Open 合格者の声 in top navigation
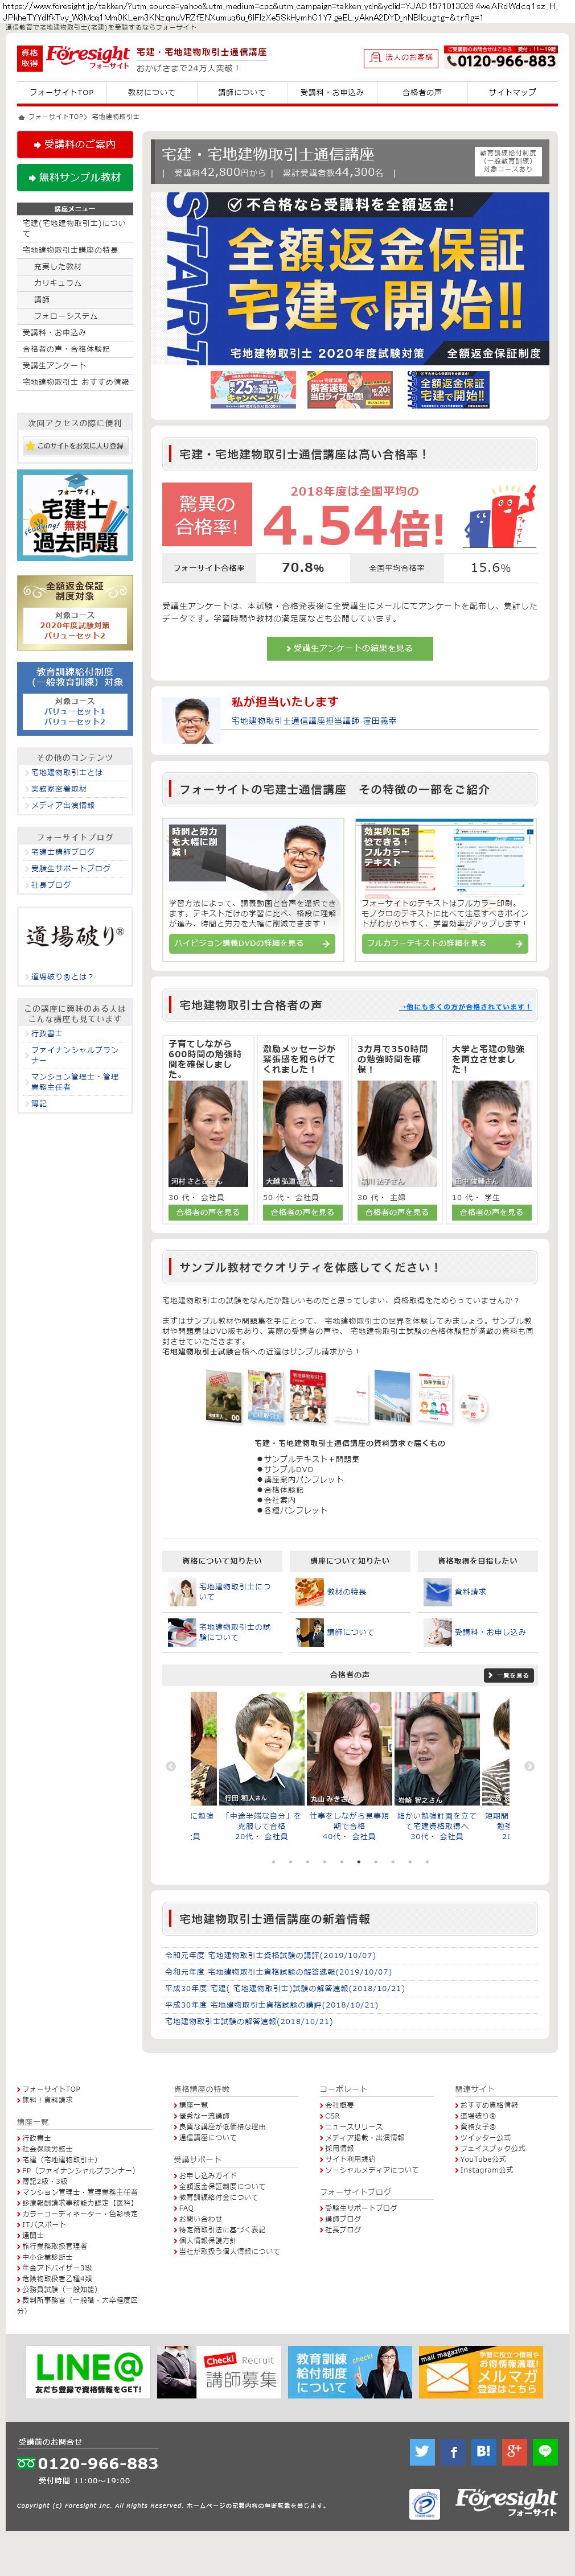The image size is (575, 2576). coord(421,92)
